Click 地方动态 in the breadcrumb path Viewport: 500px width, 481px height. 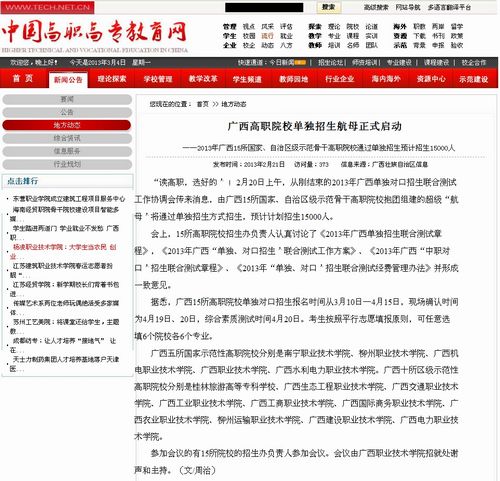pyautogui.click(x=234, y=104)
